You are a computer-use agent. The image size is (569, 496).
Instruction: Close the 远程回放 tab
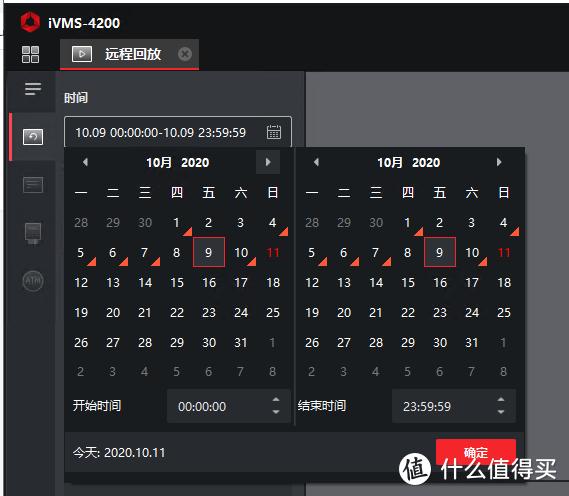185,54
